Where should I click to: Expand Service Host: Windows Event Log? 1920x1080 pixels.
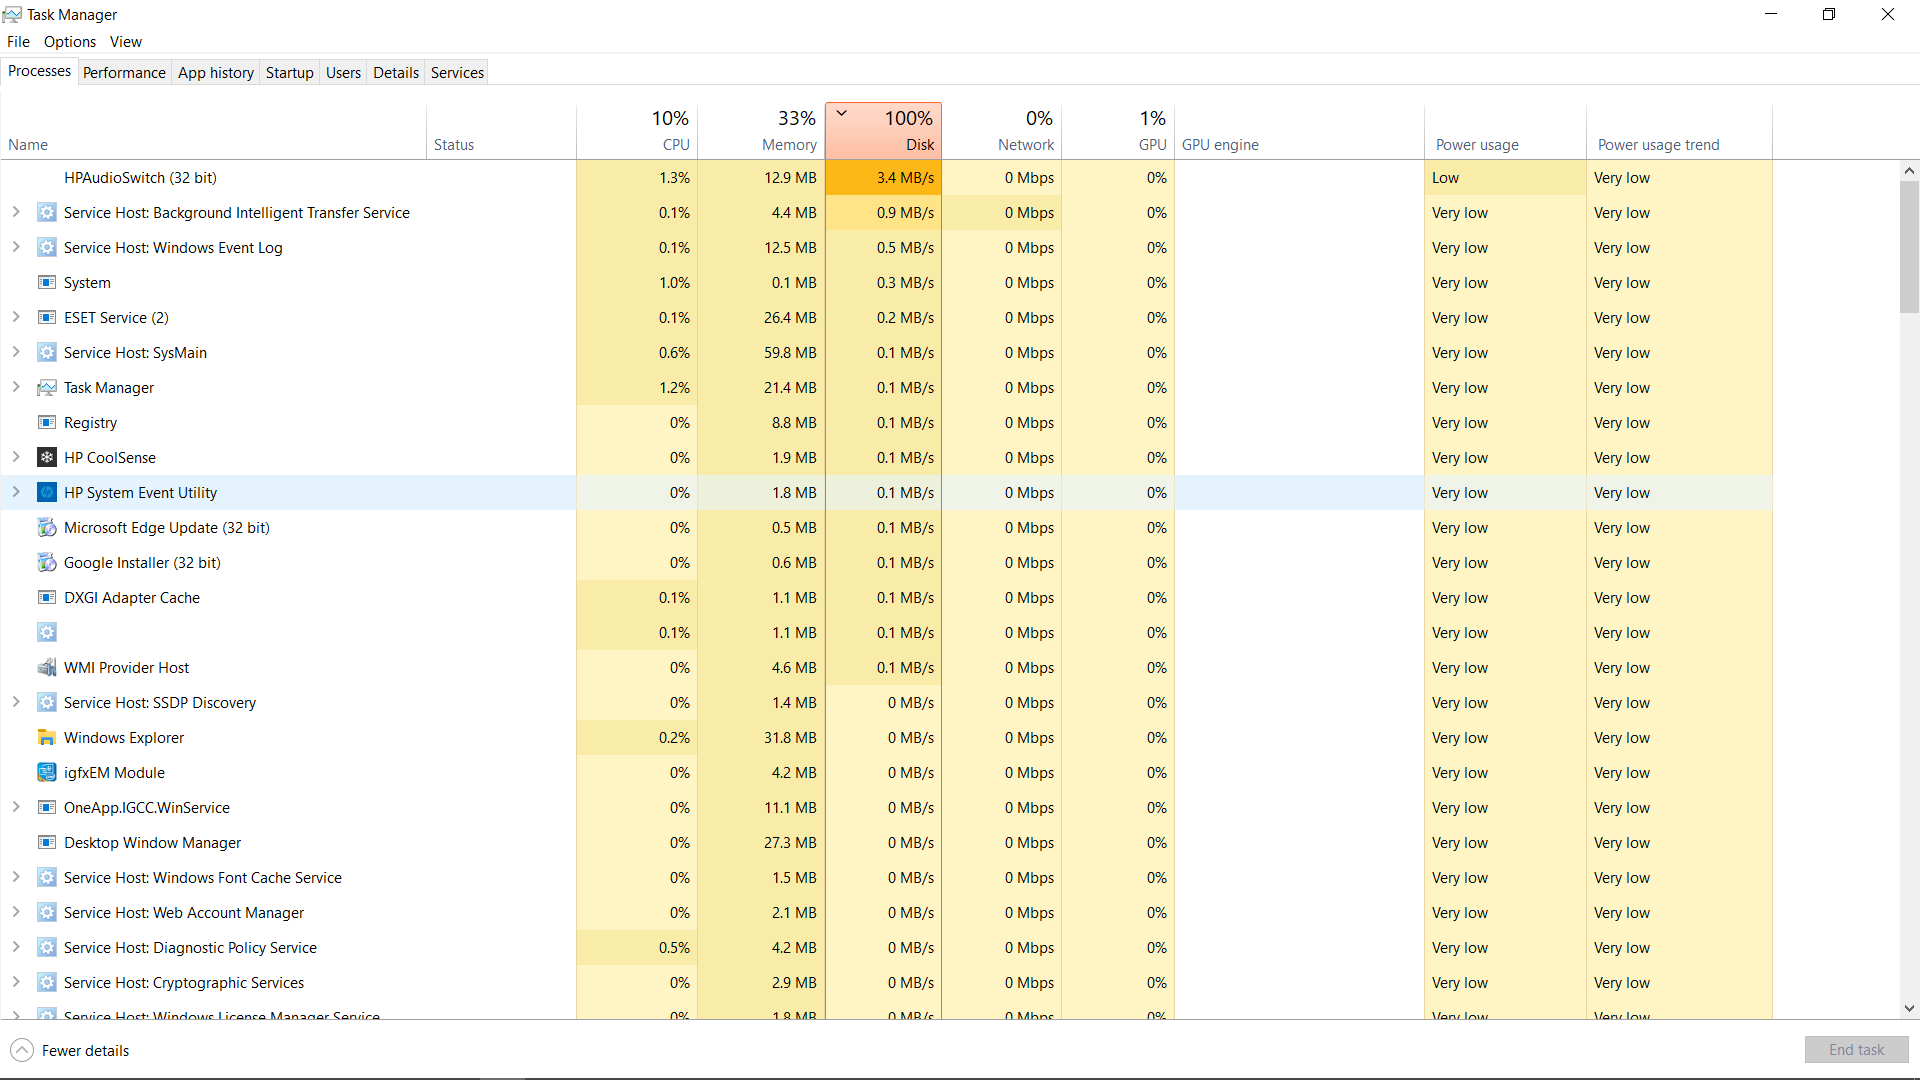pyautogui.click(x=16, y=247)
